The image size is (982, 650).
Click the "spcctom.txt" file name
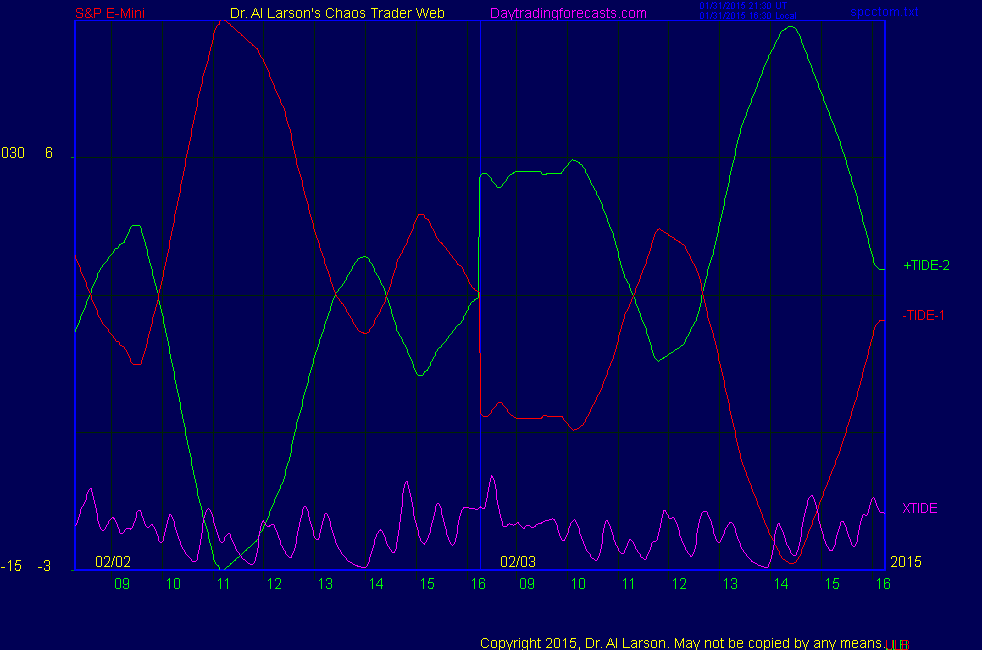[x=884, y=12]
